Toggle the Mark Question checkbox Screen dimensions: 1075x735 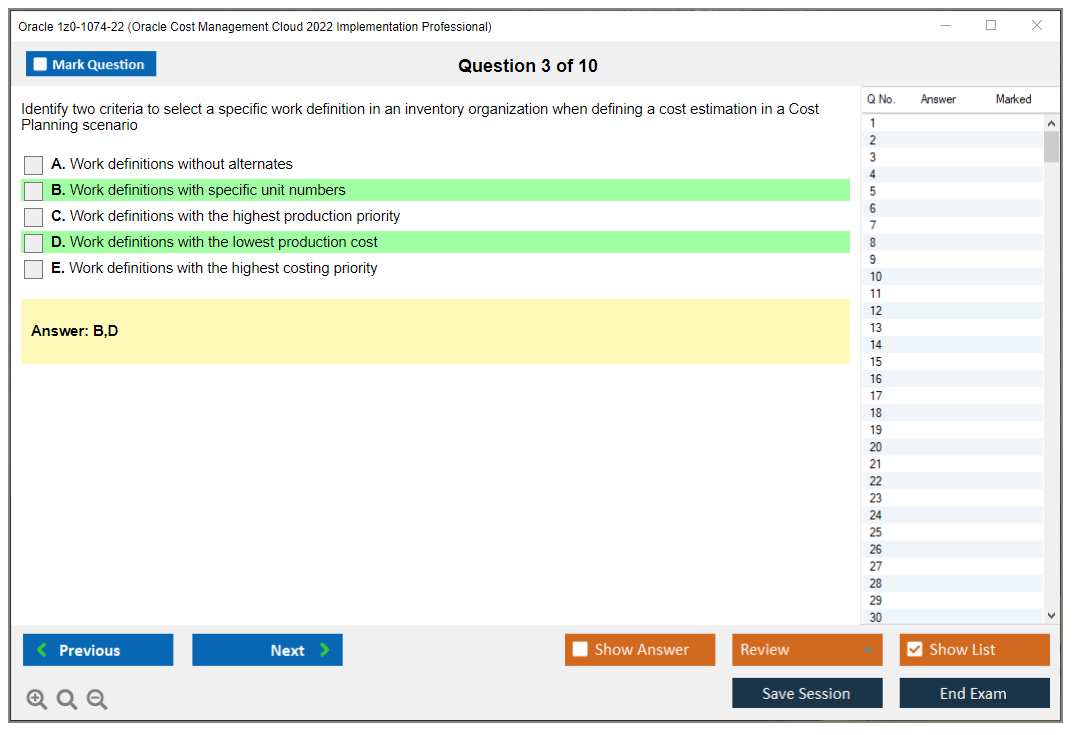[39, 63]
